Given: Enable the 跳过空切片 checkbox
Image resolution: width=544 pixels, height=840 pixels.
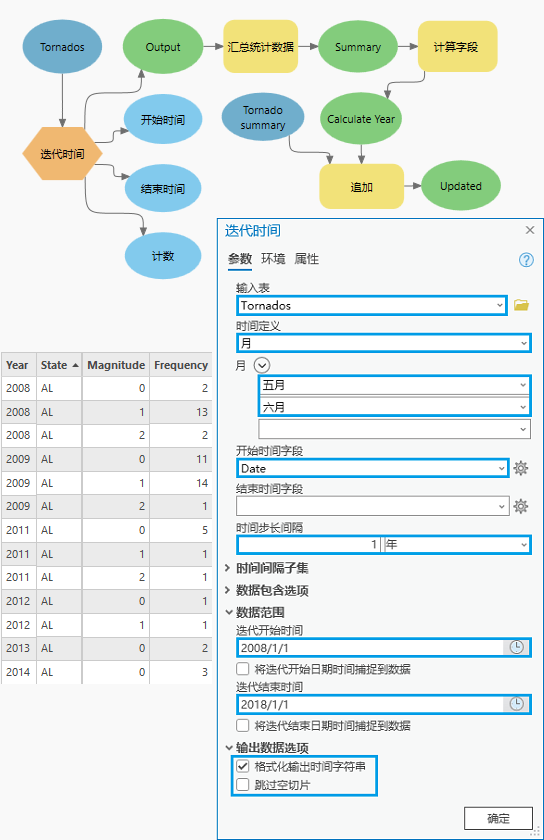Looking at the screenshot, I should pyautogui.click(x=243, y=785).
